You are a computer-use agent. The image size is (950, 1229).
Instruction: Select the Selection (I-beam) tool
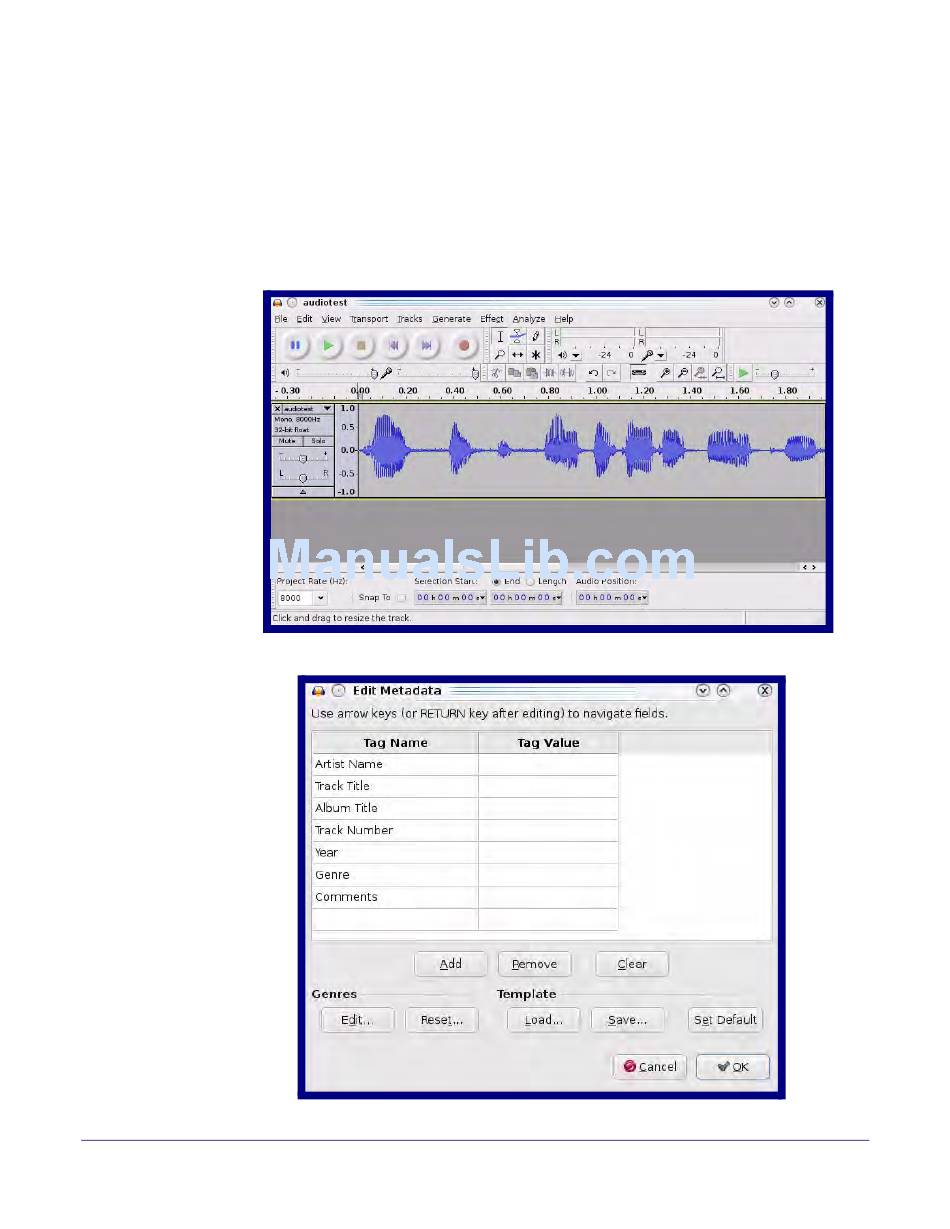coord(500,336)
